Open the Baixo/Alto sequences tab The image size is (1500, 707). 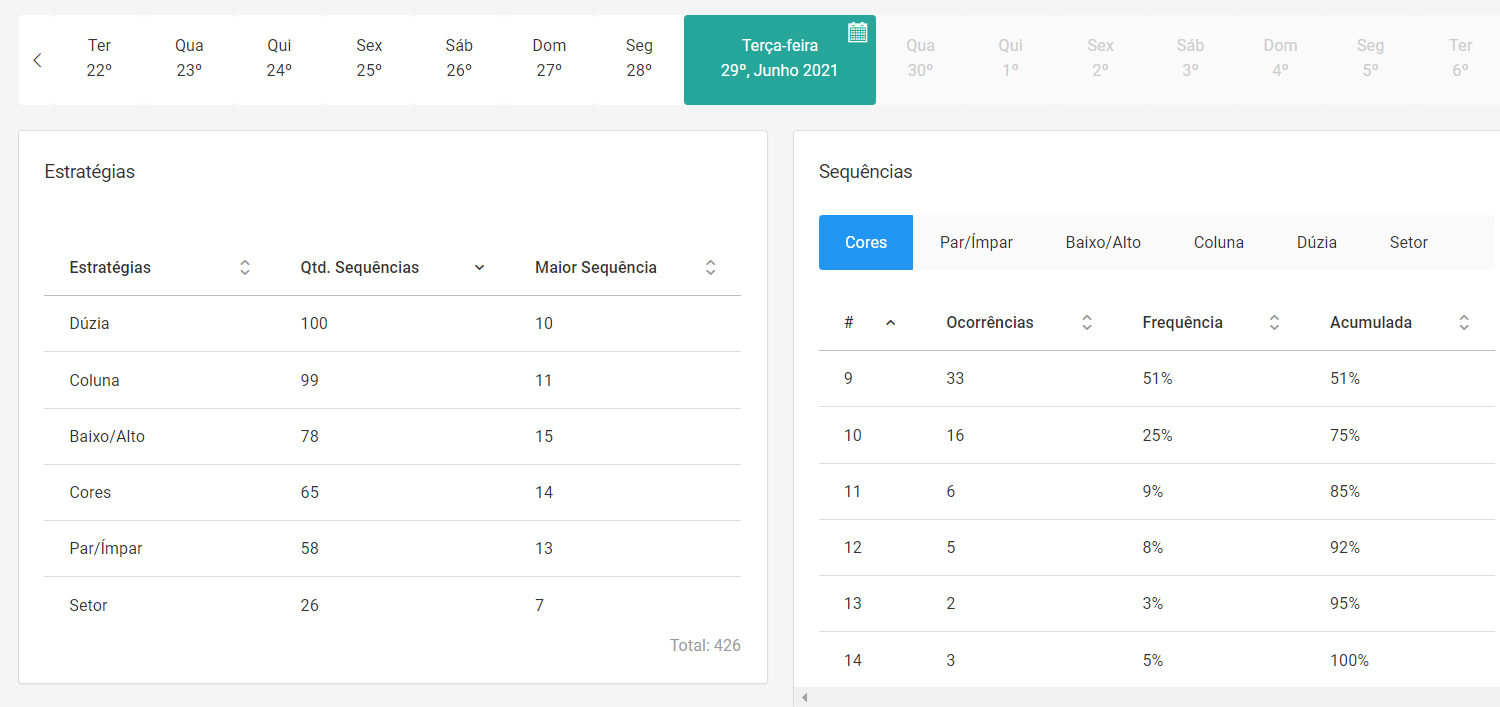(x=1103, y=243)
